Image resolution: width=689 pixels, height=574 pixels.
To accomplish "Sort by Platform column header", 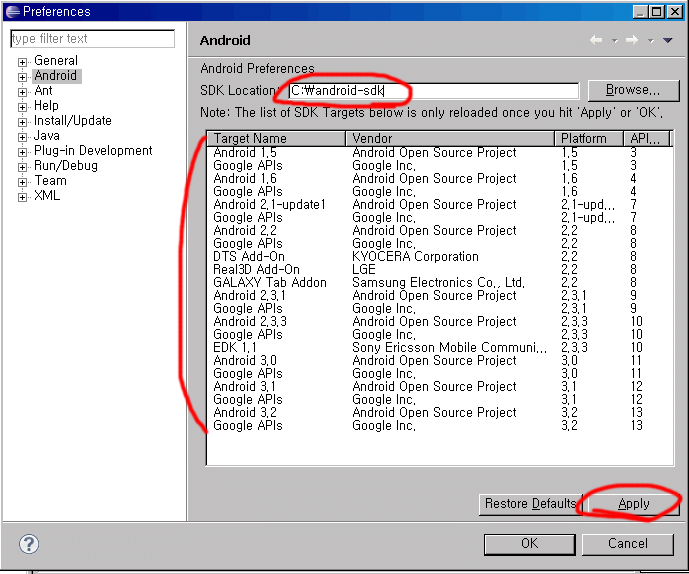I will click(x=589, y=138).
